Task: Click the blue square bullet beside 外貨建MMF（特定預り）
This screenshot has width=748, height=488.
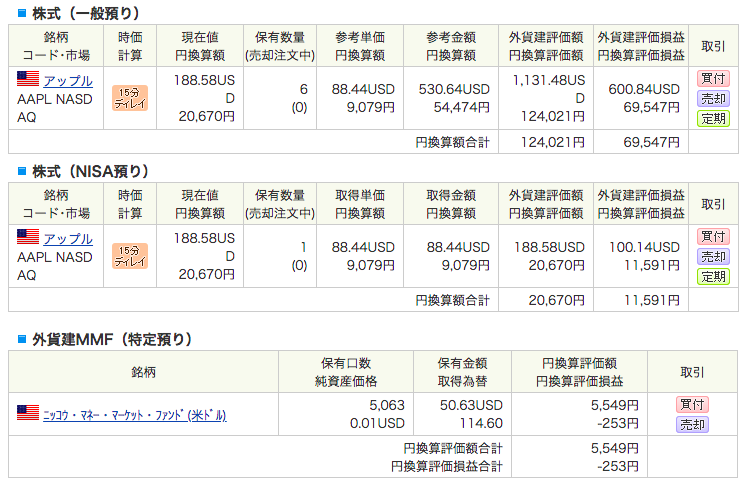Action: [21, 339]
